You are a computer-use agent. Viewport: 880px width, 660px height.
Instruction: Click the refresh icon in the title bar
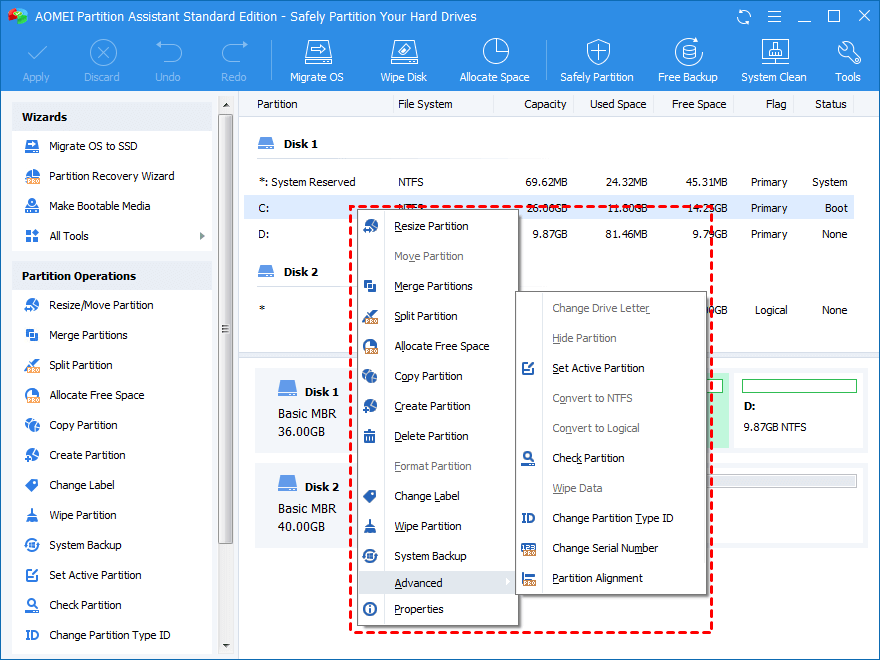point(744,17)
